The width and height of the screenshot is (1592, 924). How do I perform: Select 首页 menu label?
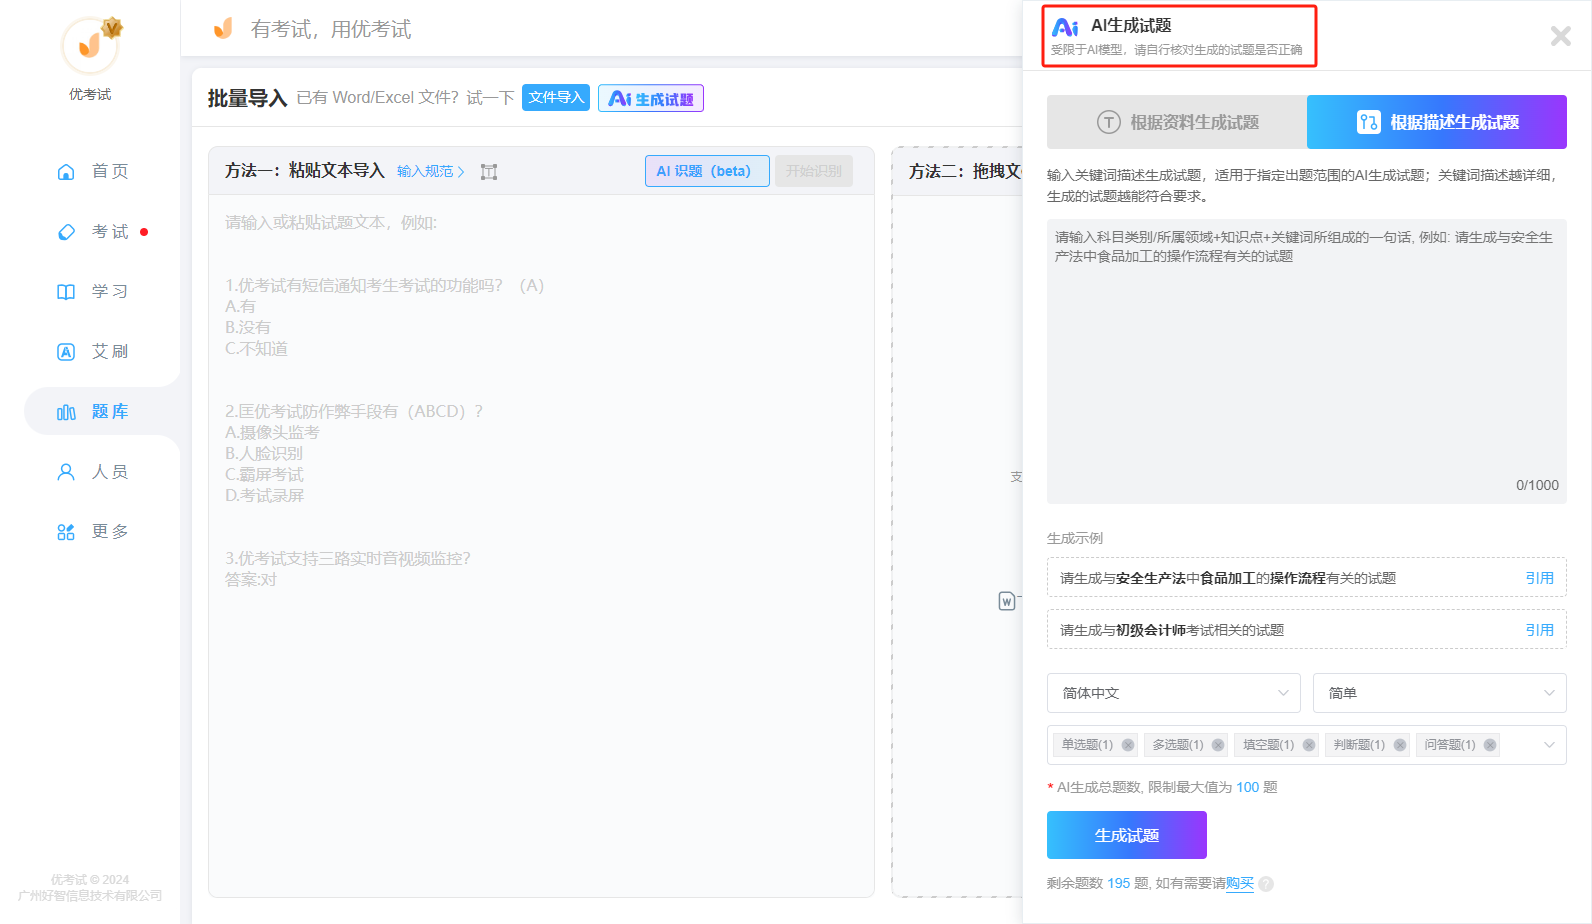110,172
